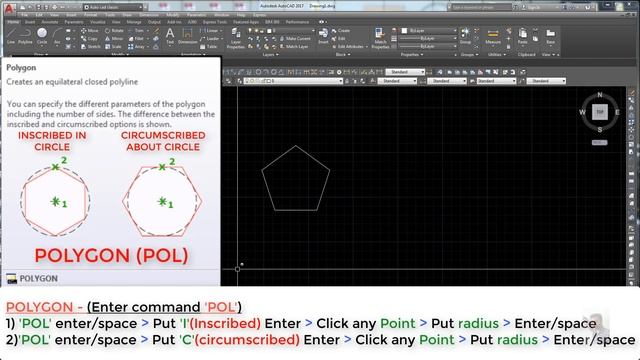The height and width of the screenshot is (360, 640).
Task: Open the AutoCAD application menu logo
Action: (9, 7)
